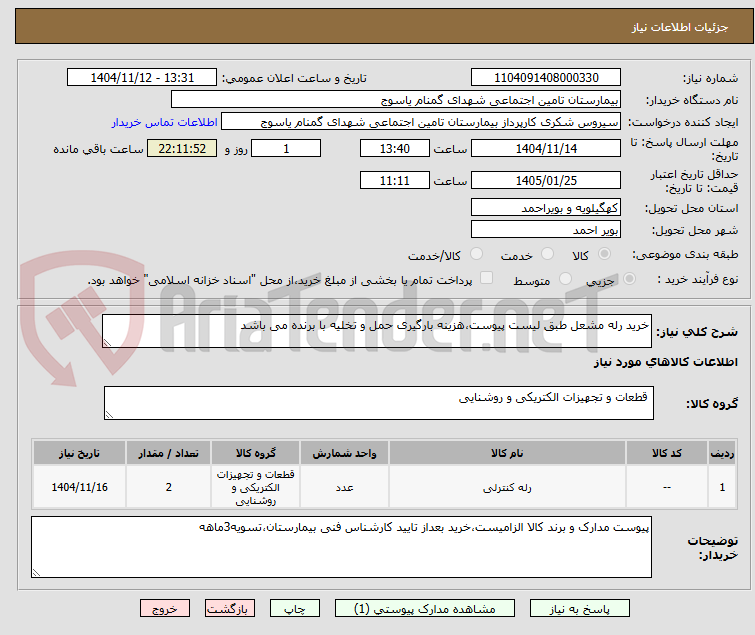Screen dimensions: 755x635
Task: Click the resize handle of شرح کلی نیاز box
Action: (x=107, y=343)
